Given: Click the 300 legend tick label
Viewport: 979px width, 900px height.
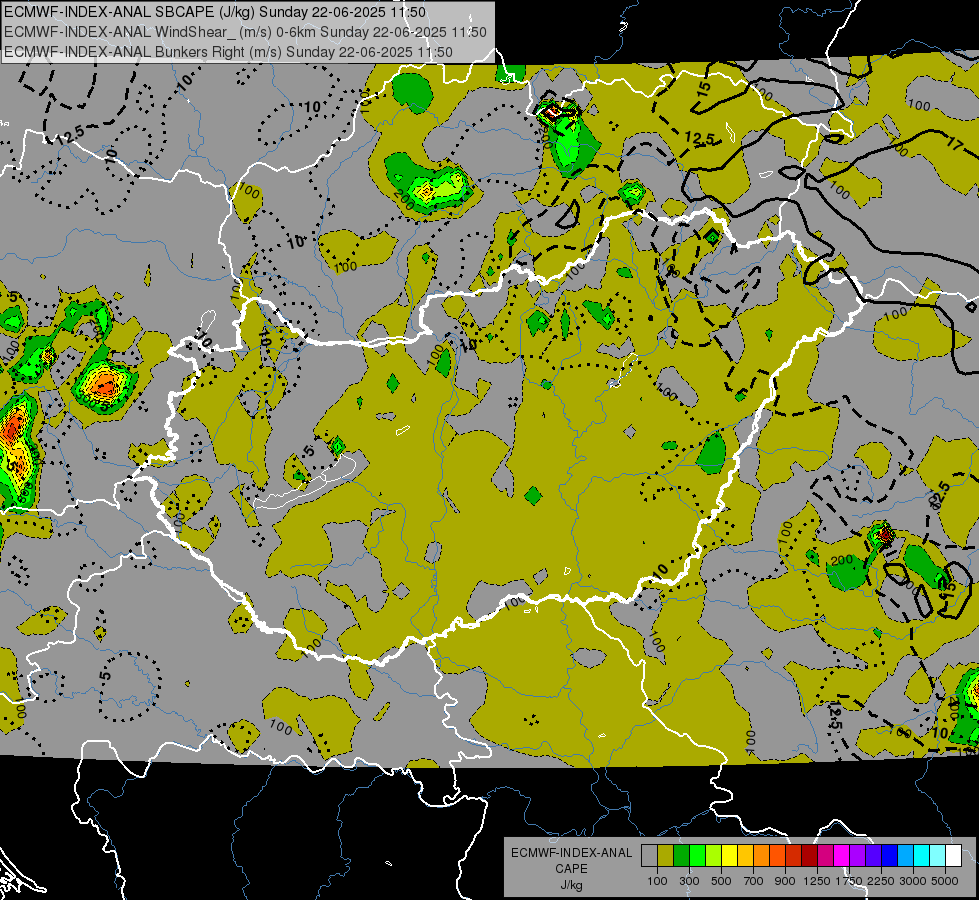Looking at the screenshot, I should tap(689, 881).
